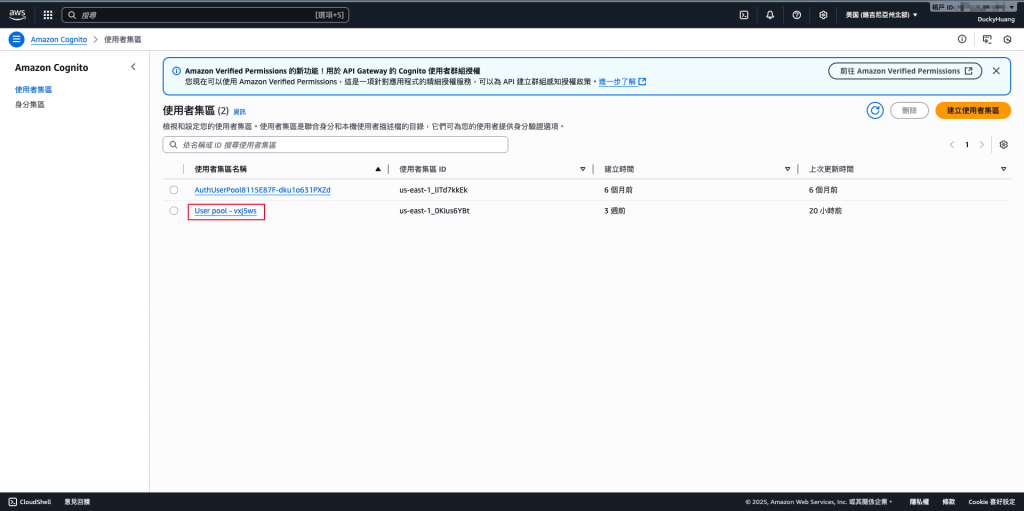Open AuthUserPool8115E87F-dku1o631PXZd pool link
This screenshot has height=511, width=1024.
coord(263,190)
